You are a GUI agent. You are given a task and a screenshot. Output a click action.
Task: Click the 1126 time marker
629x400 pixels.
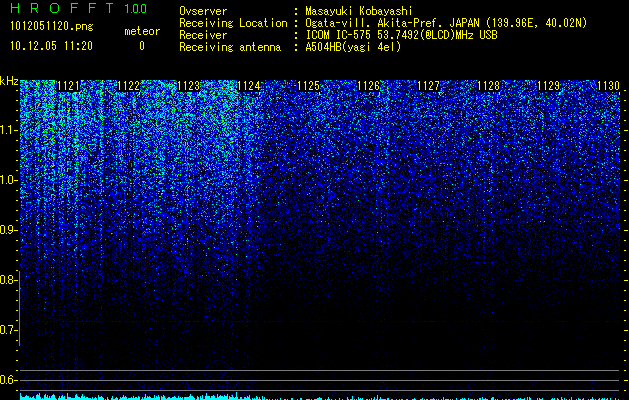[369, 86]
